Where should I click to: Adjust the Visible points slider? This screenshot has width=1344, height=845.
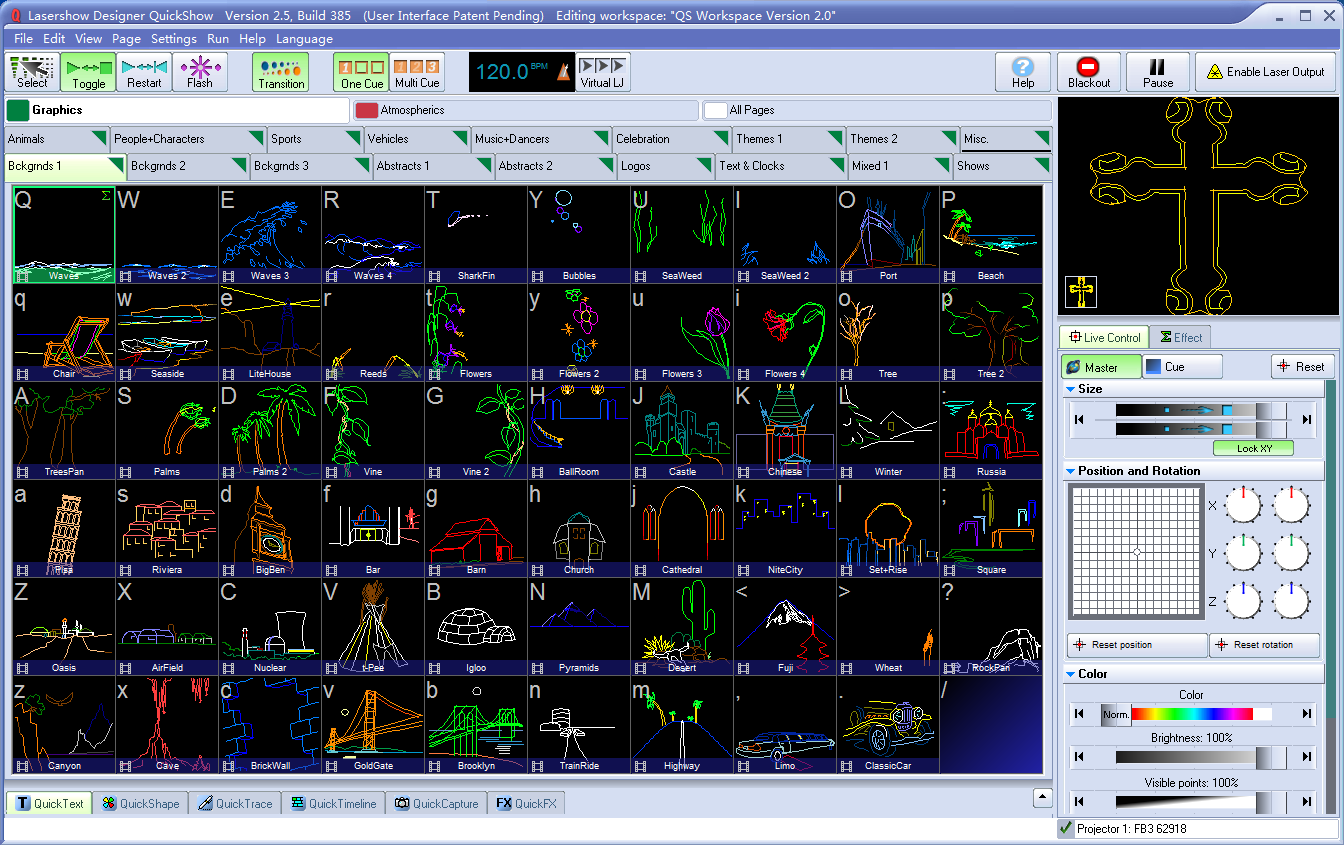coord(1201,802)
